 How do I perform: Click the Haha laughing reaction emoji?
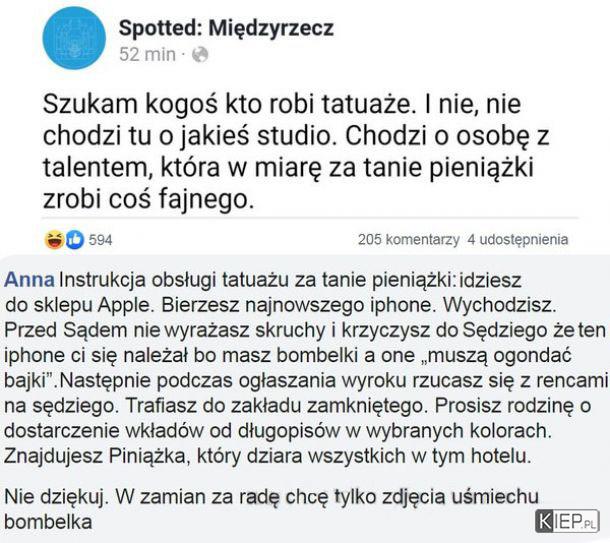tap(54, 240)
